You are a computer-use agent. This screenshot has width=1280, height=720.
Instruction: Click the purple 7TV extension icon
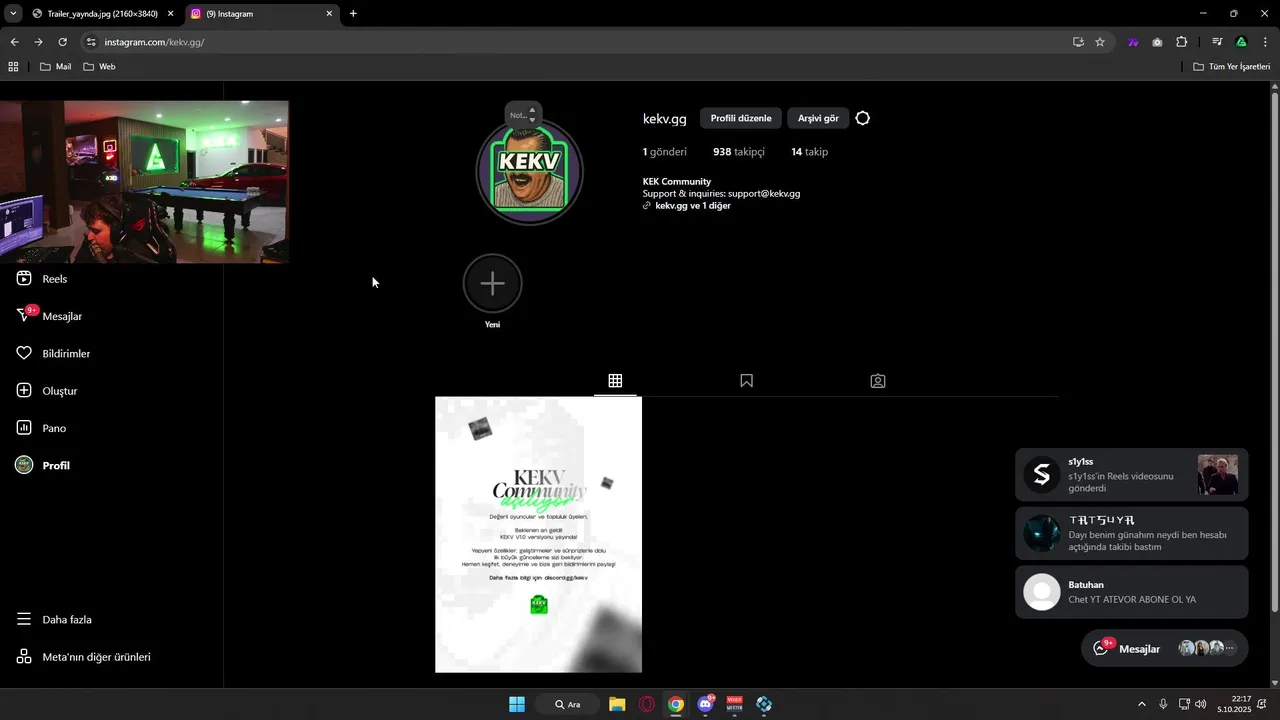[1133, 42]
